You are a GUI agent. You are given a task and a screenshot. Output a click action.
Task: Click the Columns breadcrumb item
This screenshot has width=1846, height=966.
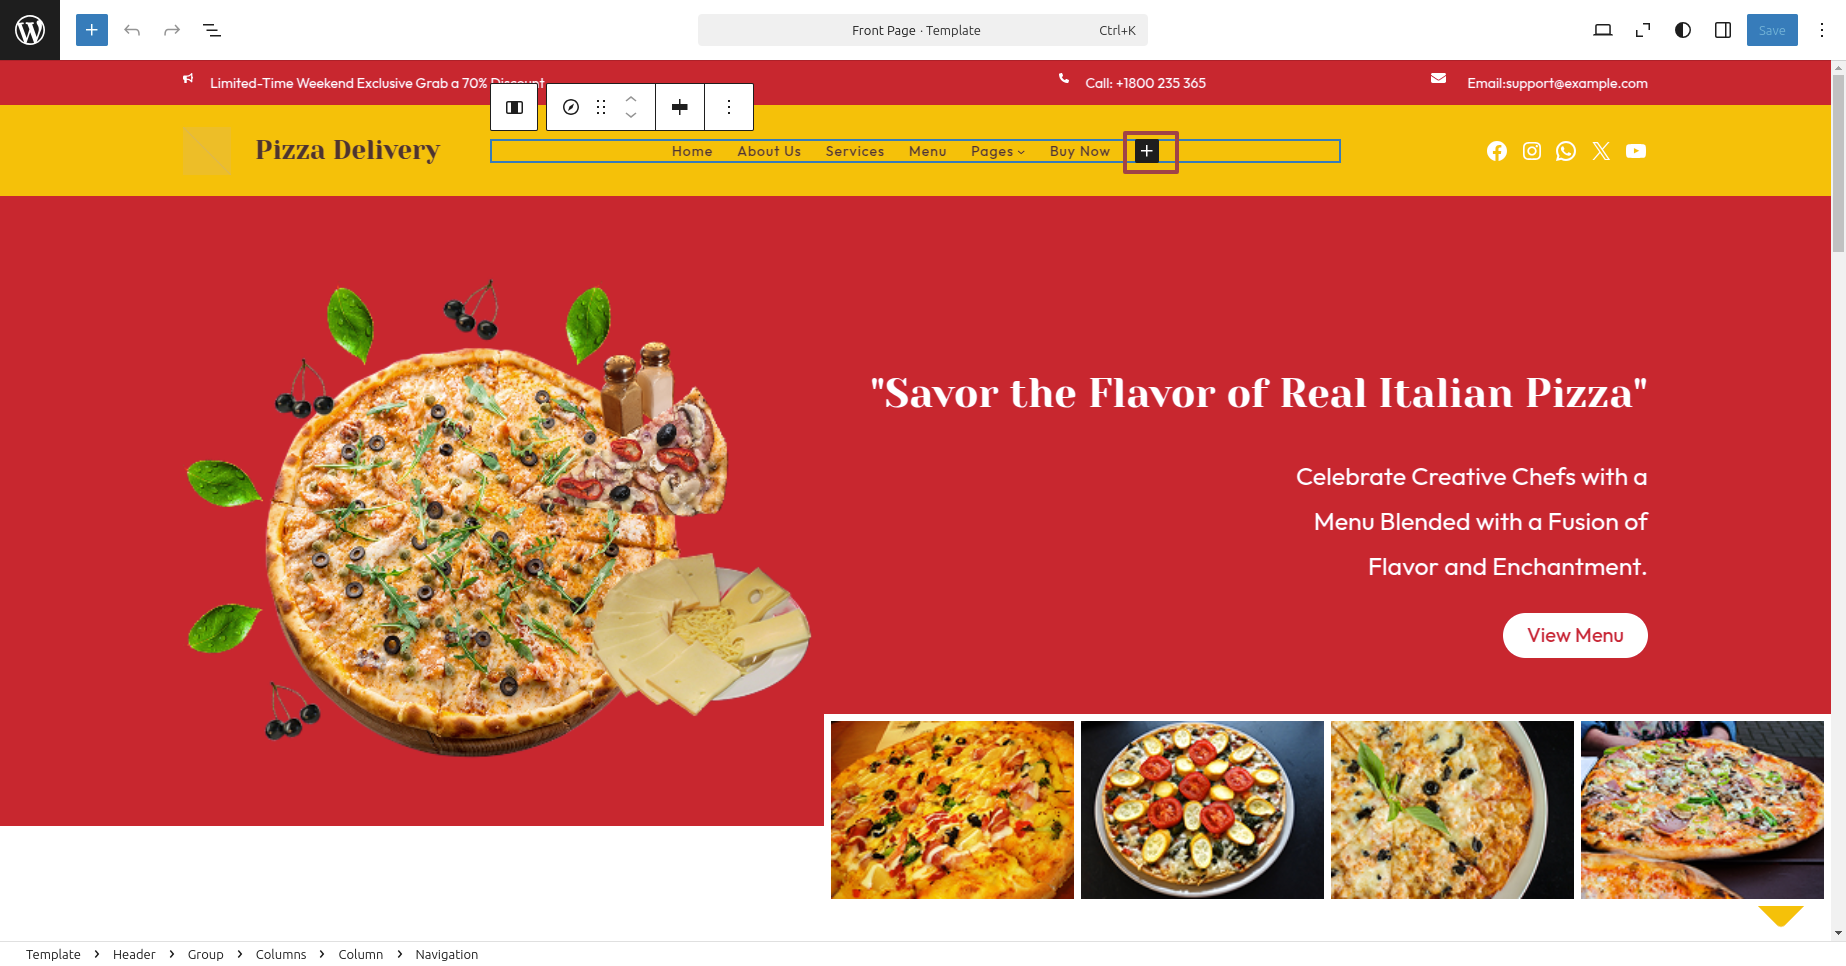click(281, 954)
